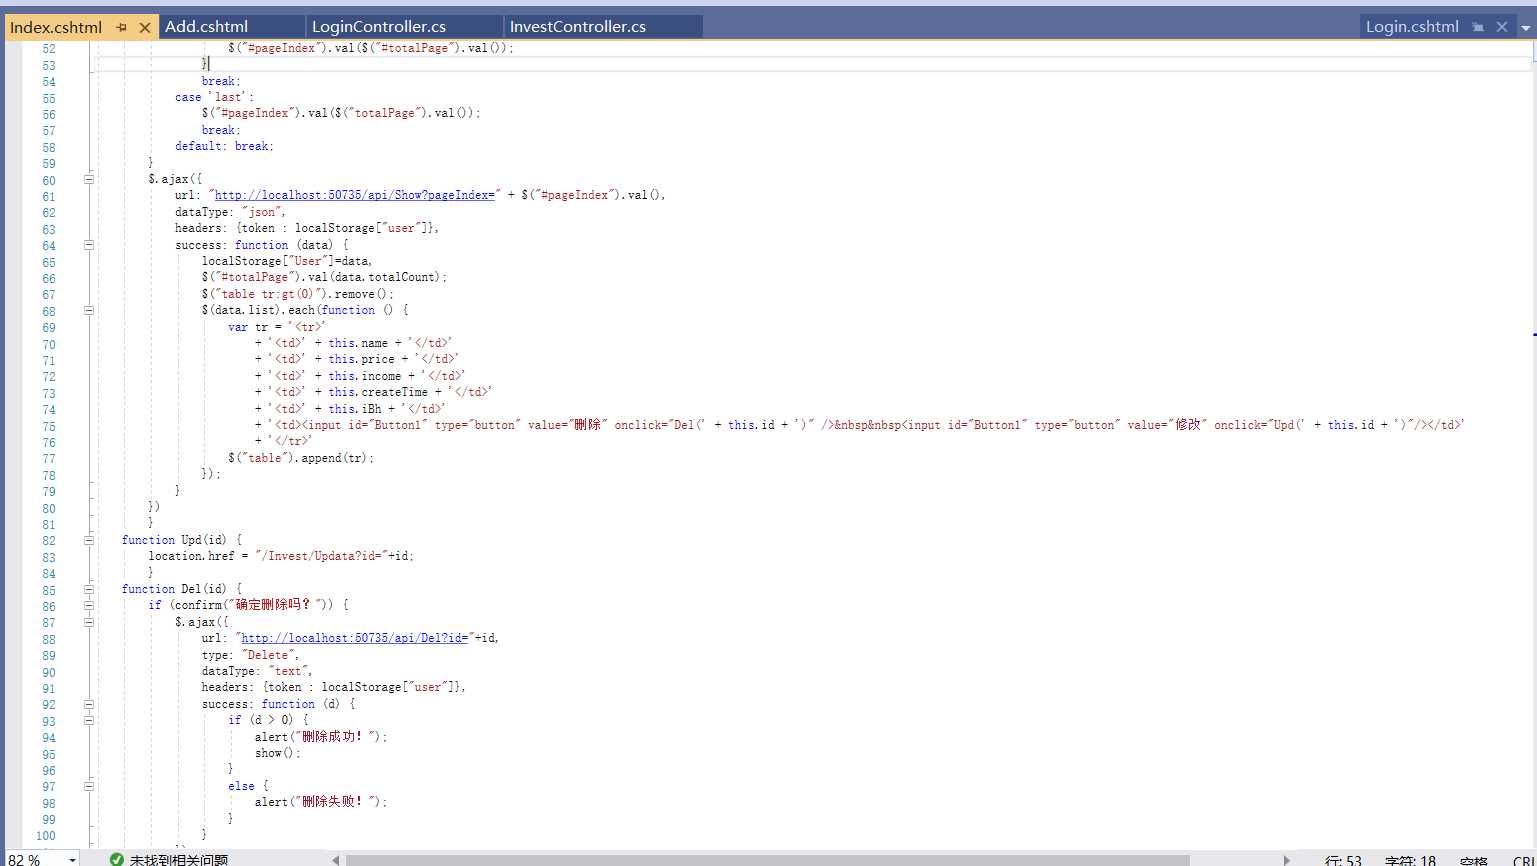Click 'this.income' on line 72

coord(365,376)
